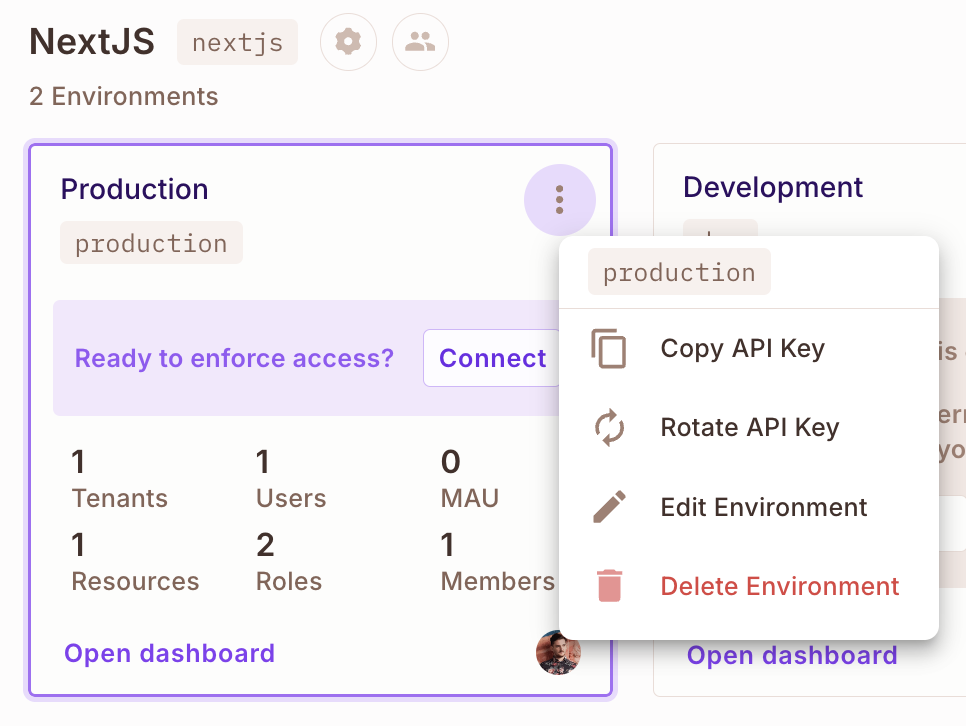
Task: Select Edit Environment menu entry
Action: coord(763,507)
